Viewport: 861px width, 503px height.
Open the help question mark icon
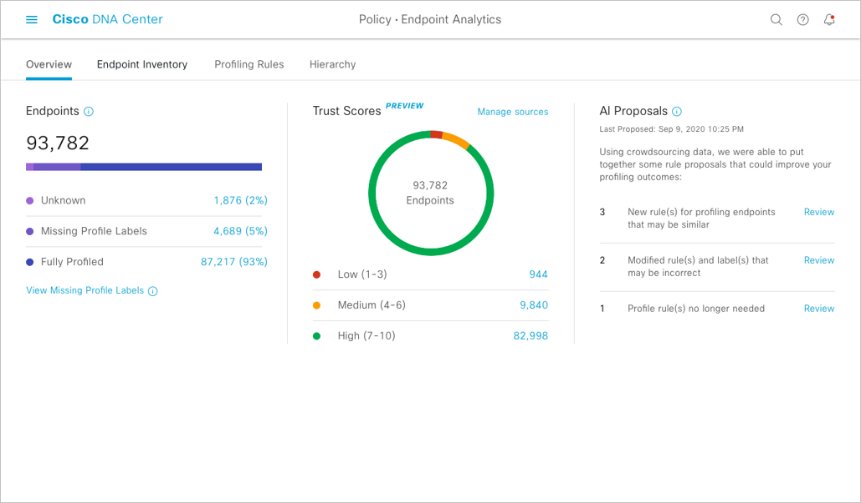pyautogui.click(x=802, y=20)
